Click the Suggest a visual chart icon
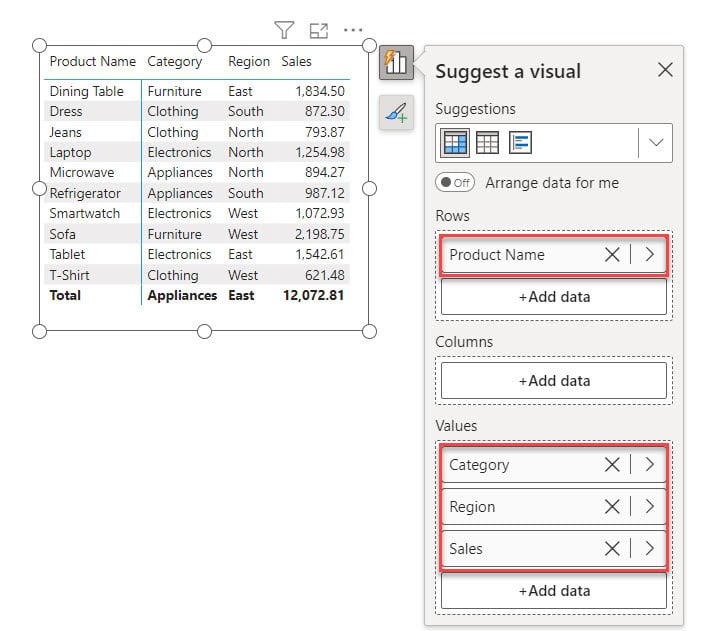 click(x=396, y=63)
